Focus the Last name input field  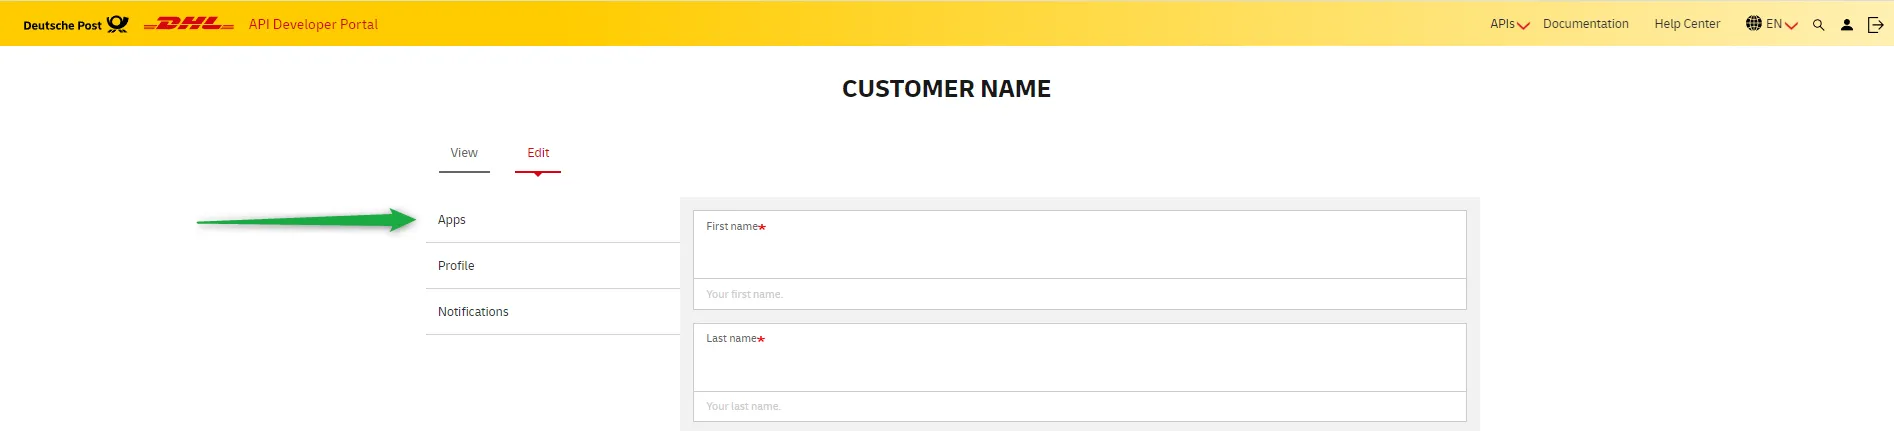coord(1080,357)
